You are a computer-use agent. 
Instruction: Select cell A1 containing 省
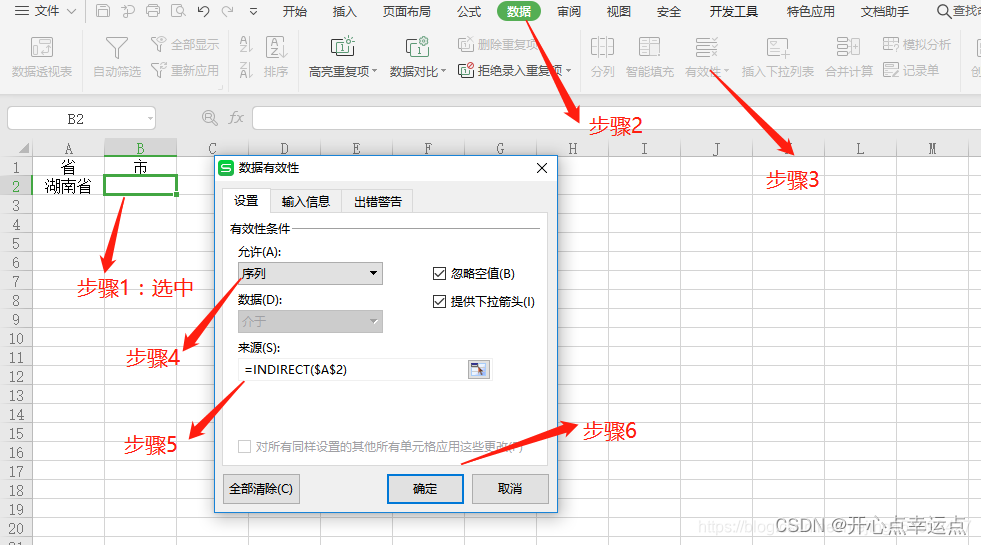(68, 167)
